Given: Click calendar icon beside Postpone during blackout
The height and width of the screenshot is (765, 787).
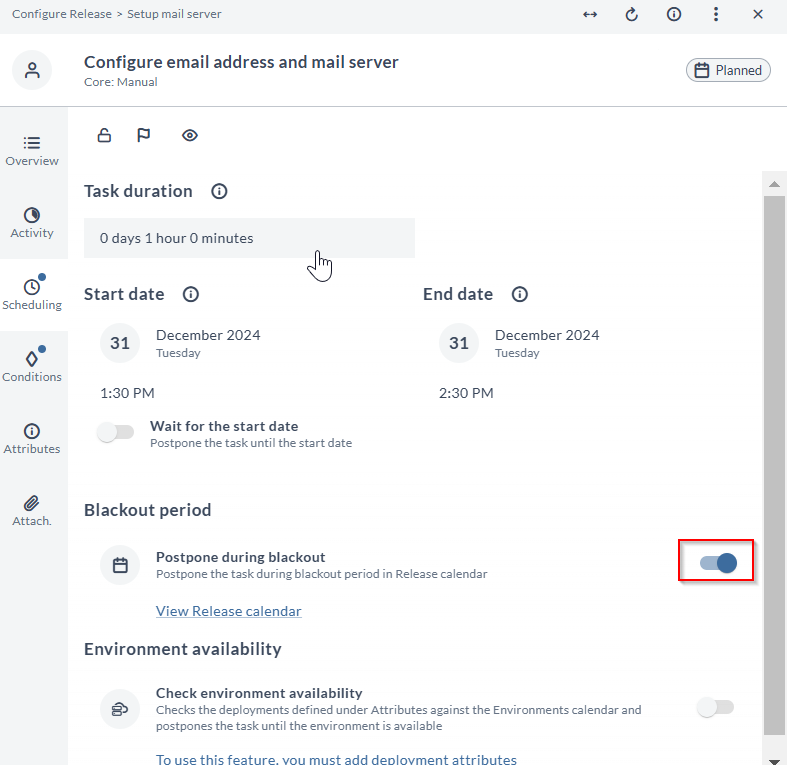Looking at the screenshot, I should [120, 565].
